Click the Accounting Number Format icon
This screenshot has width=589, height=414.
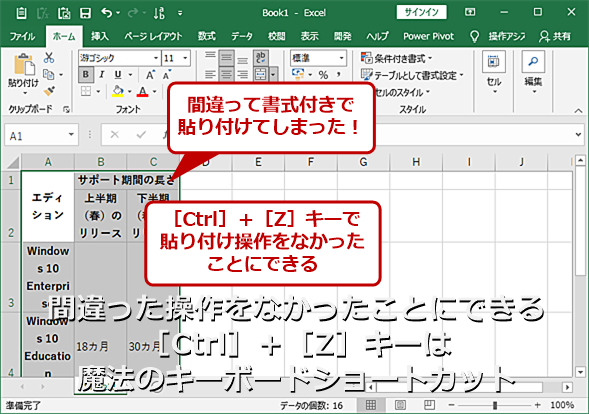pyautogui.click(x=298, y=74)
